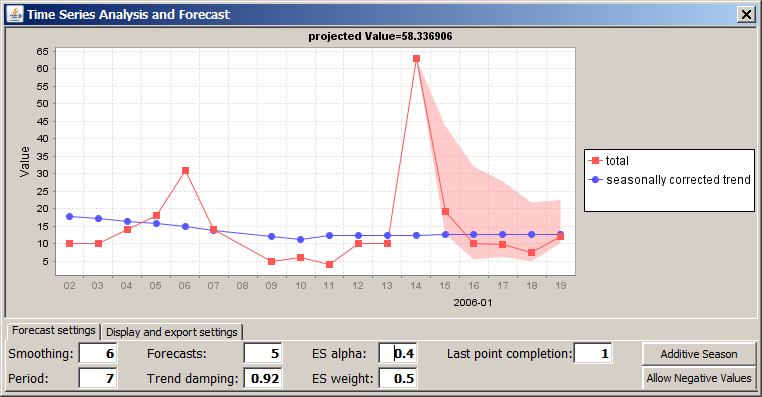Screen dimensions: 762x397
Task: Click the Period input field
Action: (x=98, y=379)
